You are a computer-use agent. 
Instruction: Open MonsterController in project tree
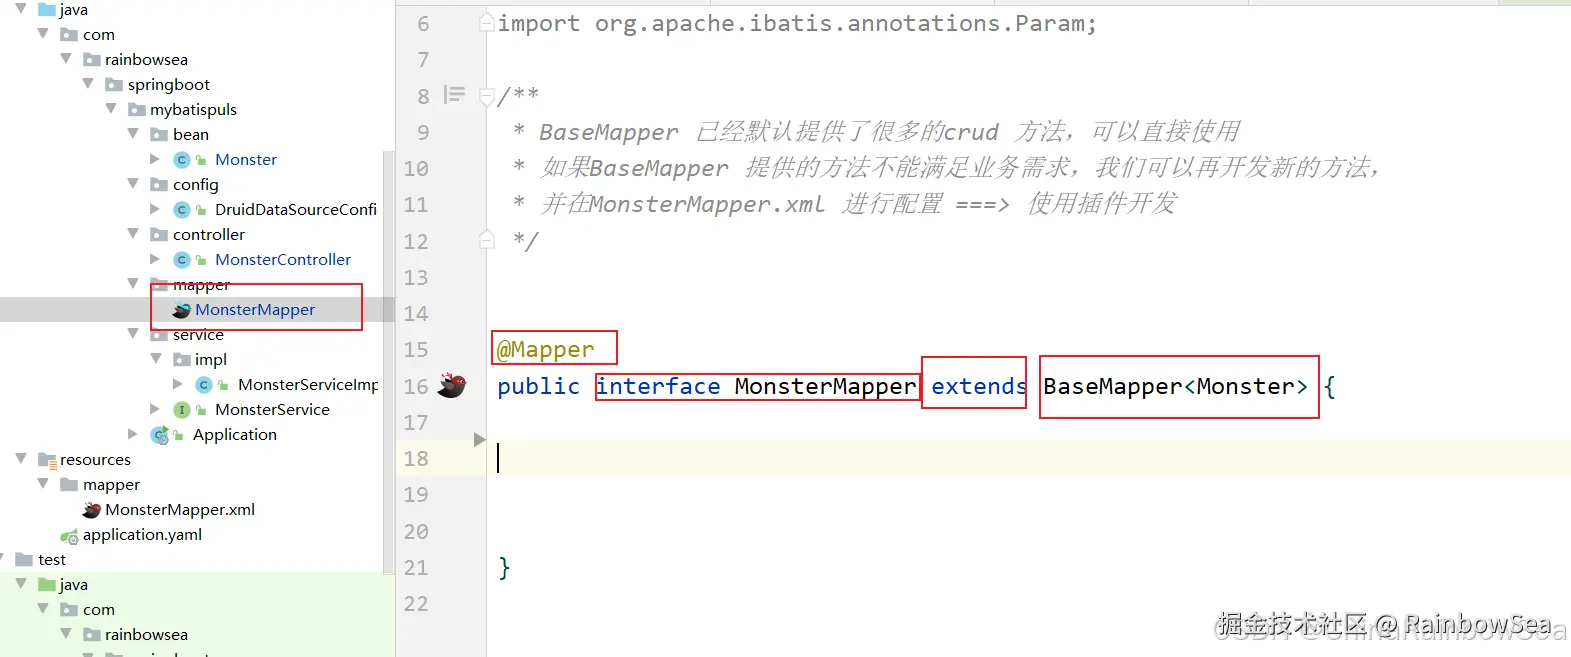click(x=283, y=259)
